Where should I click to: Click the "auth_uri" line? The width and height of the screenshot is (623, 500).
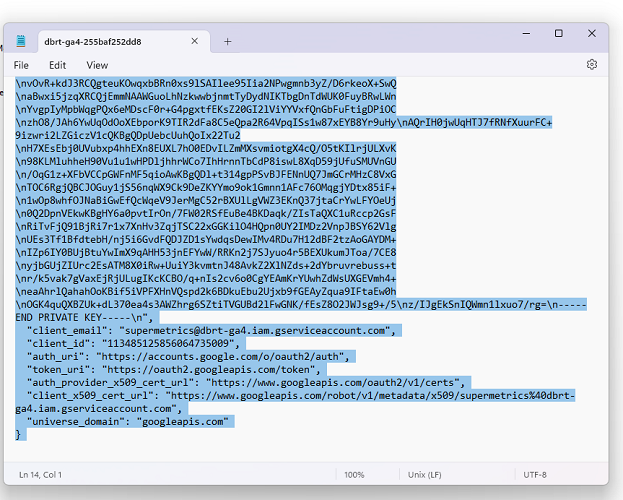(188, 357)
